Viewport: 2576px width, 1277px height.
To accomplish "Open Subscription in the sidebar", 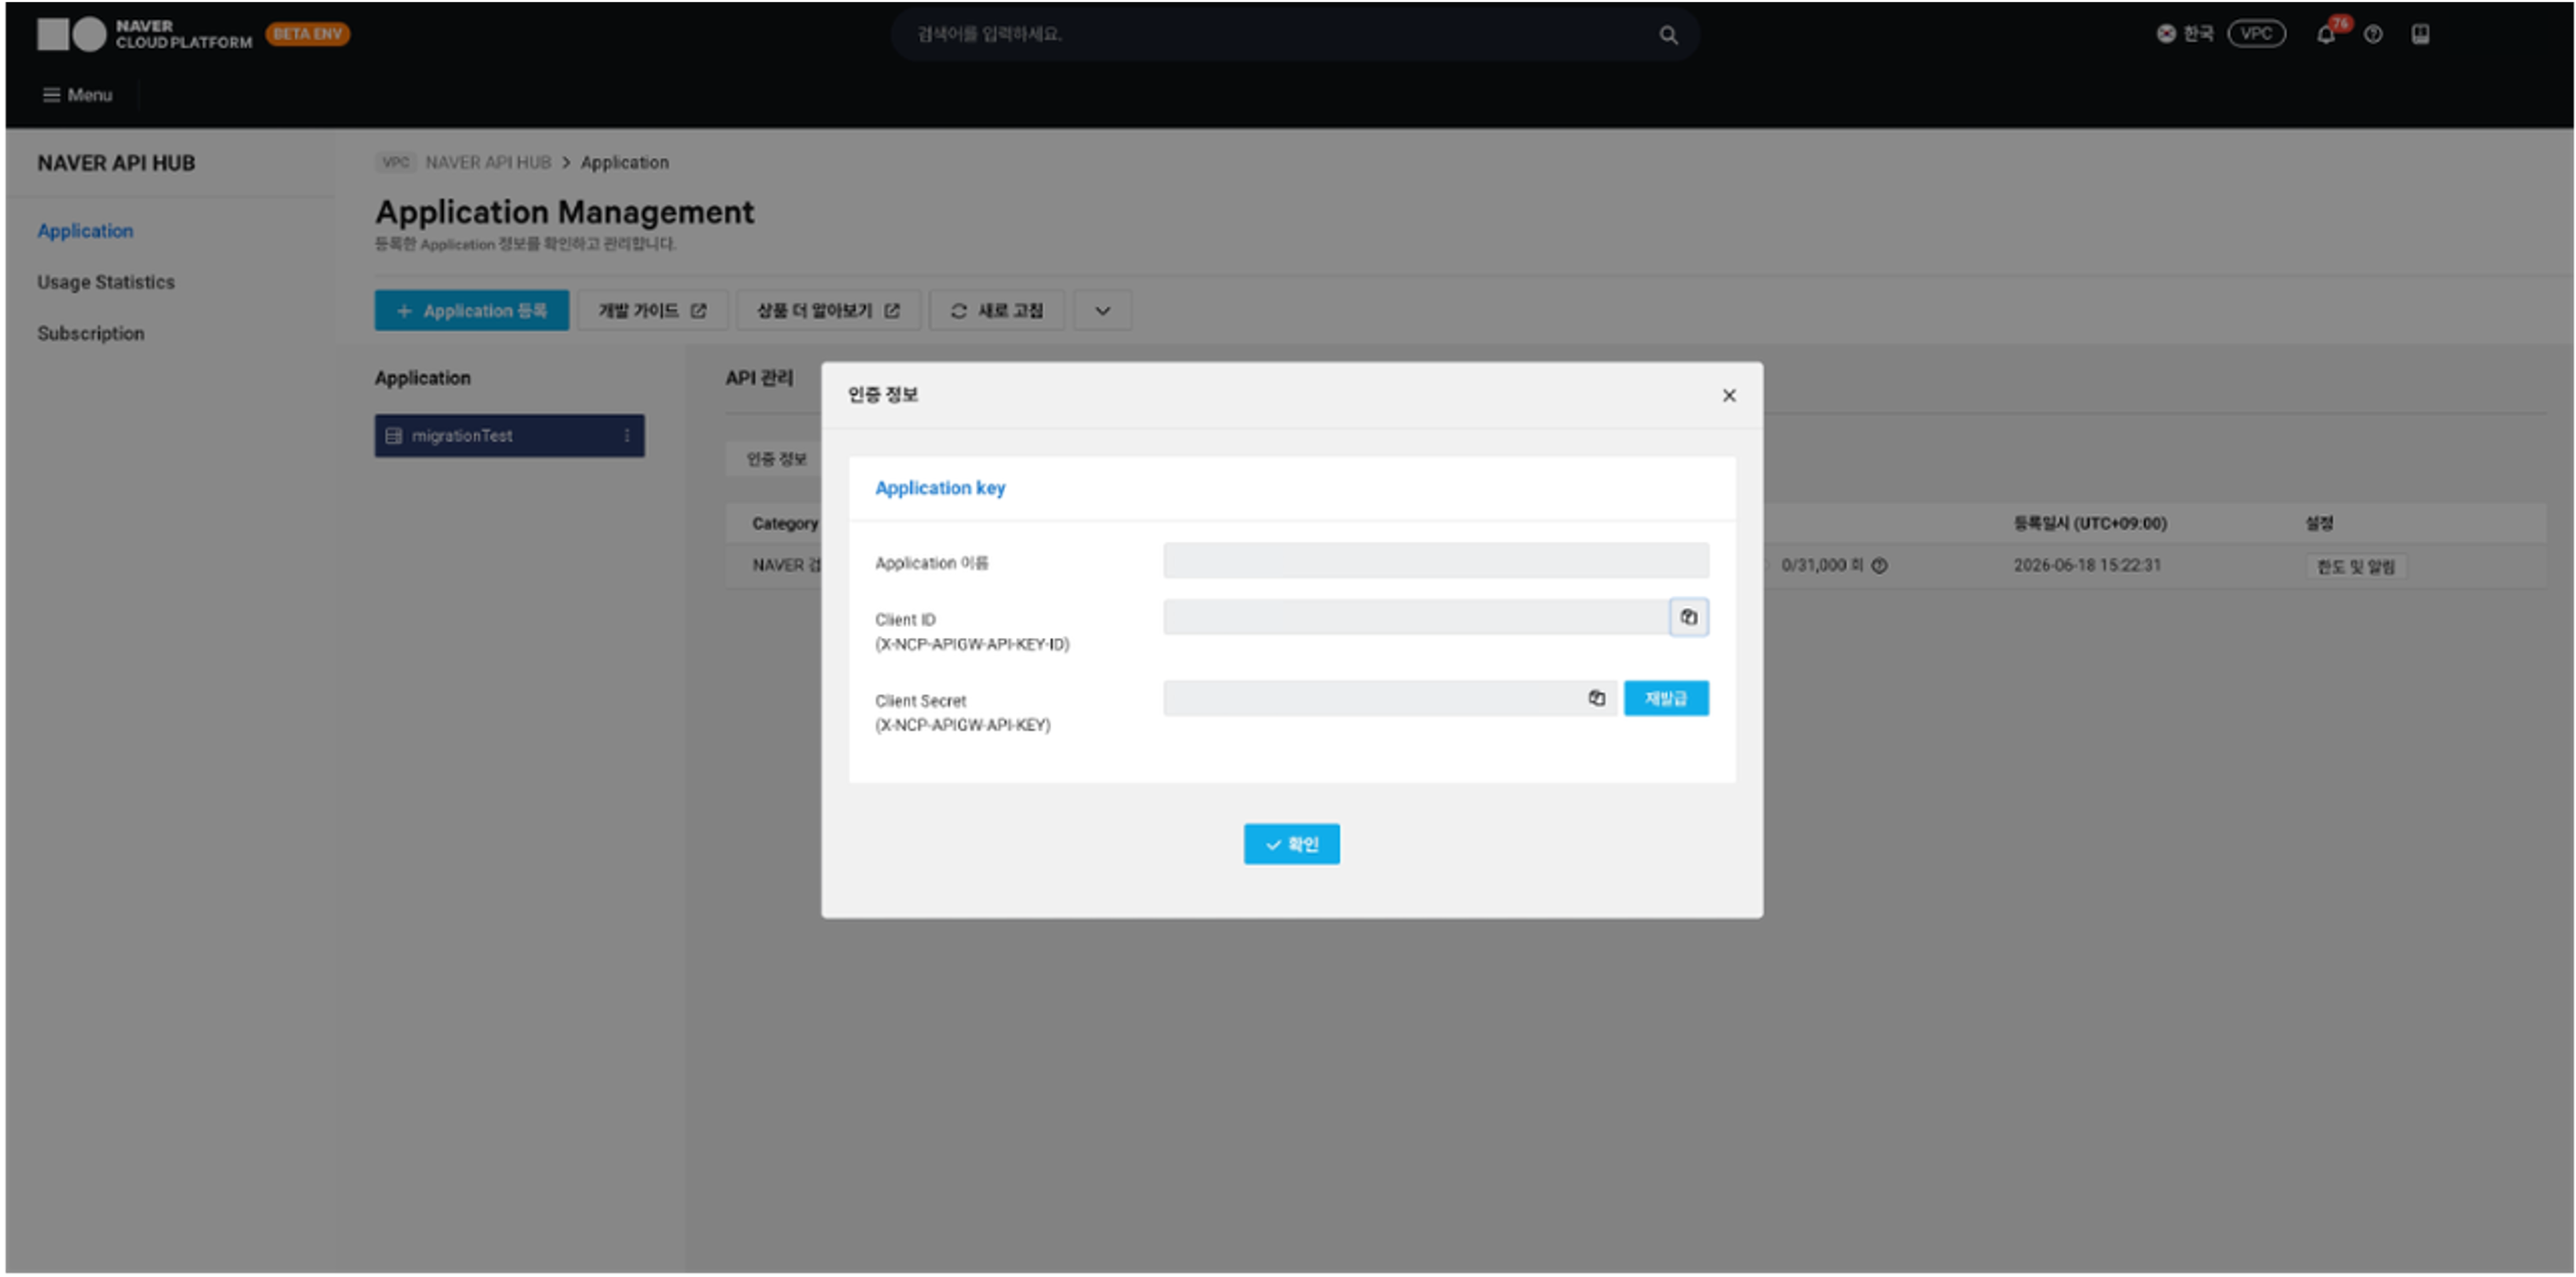I will (x=91, y=333).
